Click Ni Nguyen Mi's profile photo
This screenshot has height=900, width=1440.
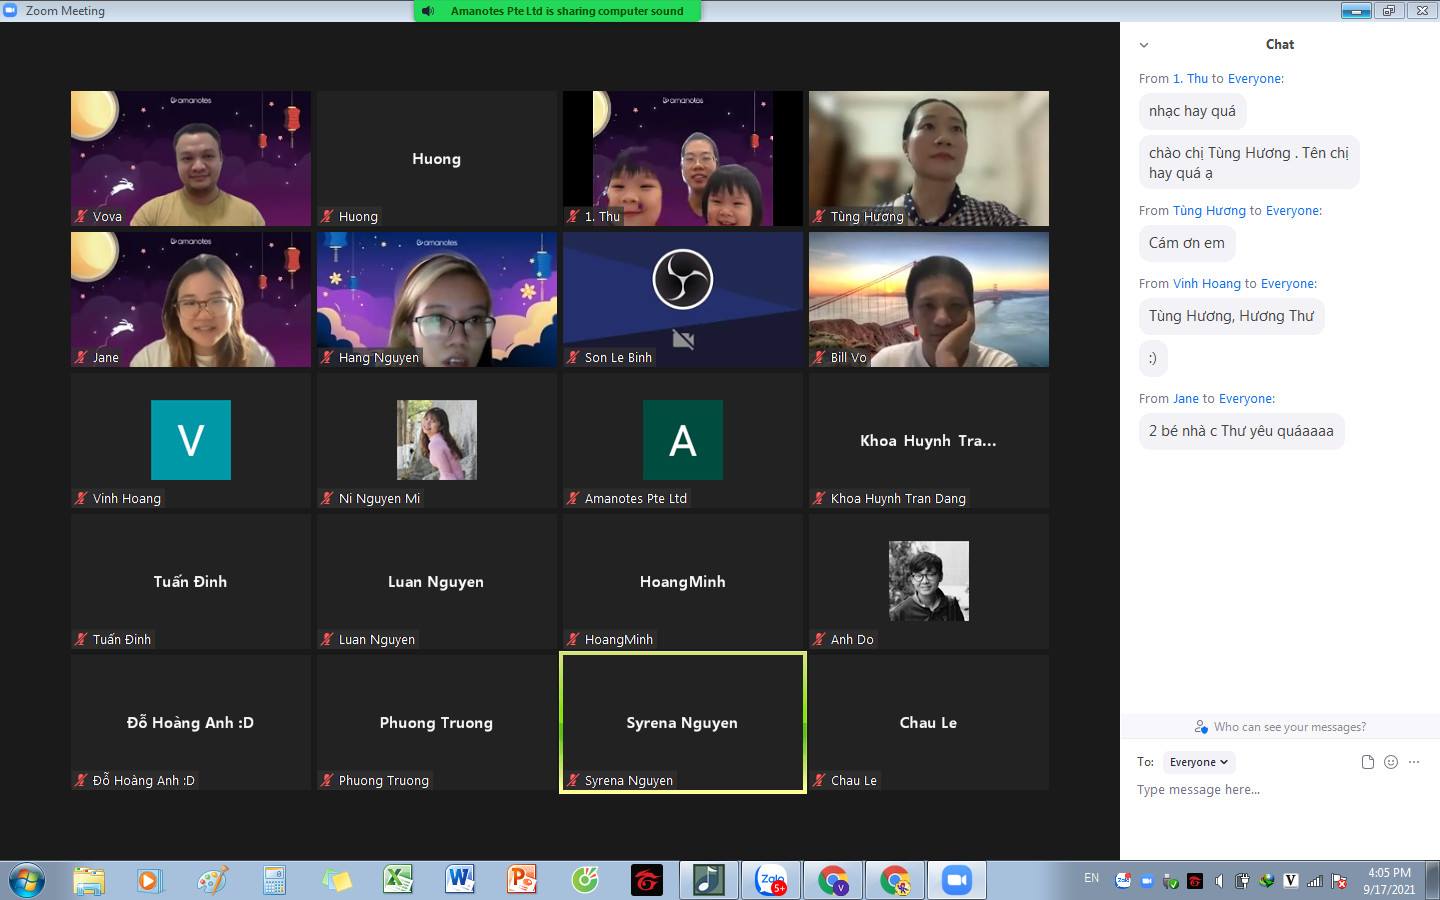click(x=437, y=440)
